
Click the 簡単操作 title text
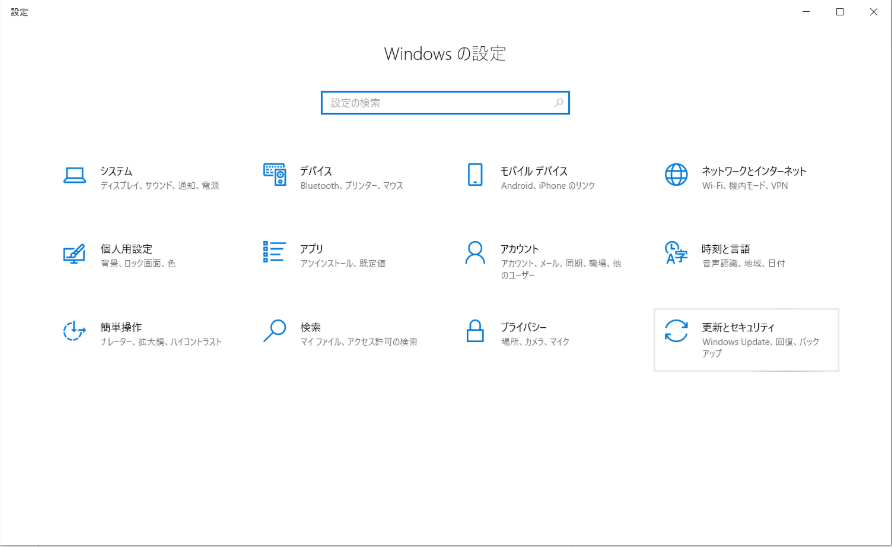click(121, 327)
